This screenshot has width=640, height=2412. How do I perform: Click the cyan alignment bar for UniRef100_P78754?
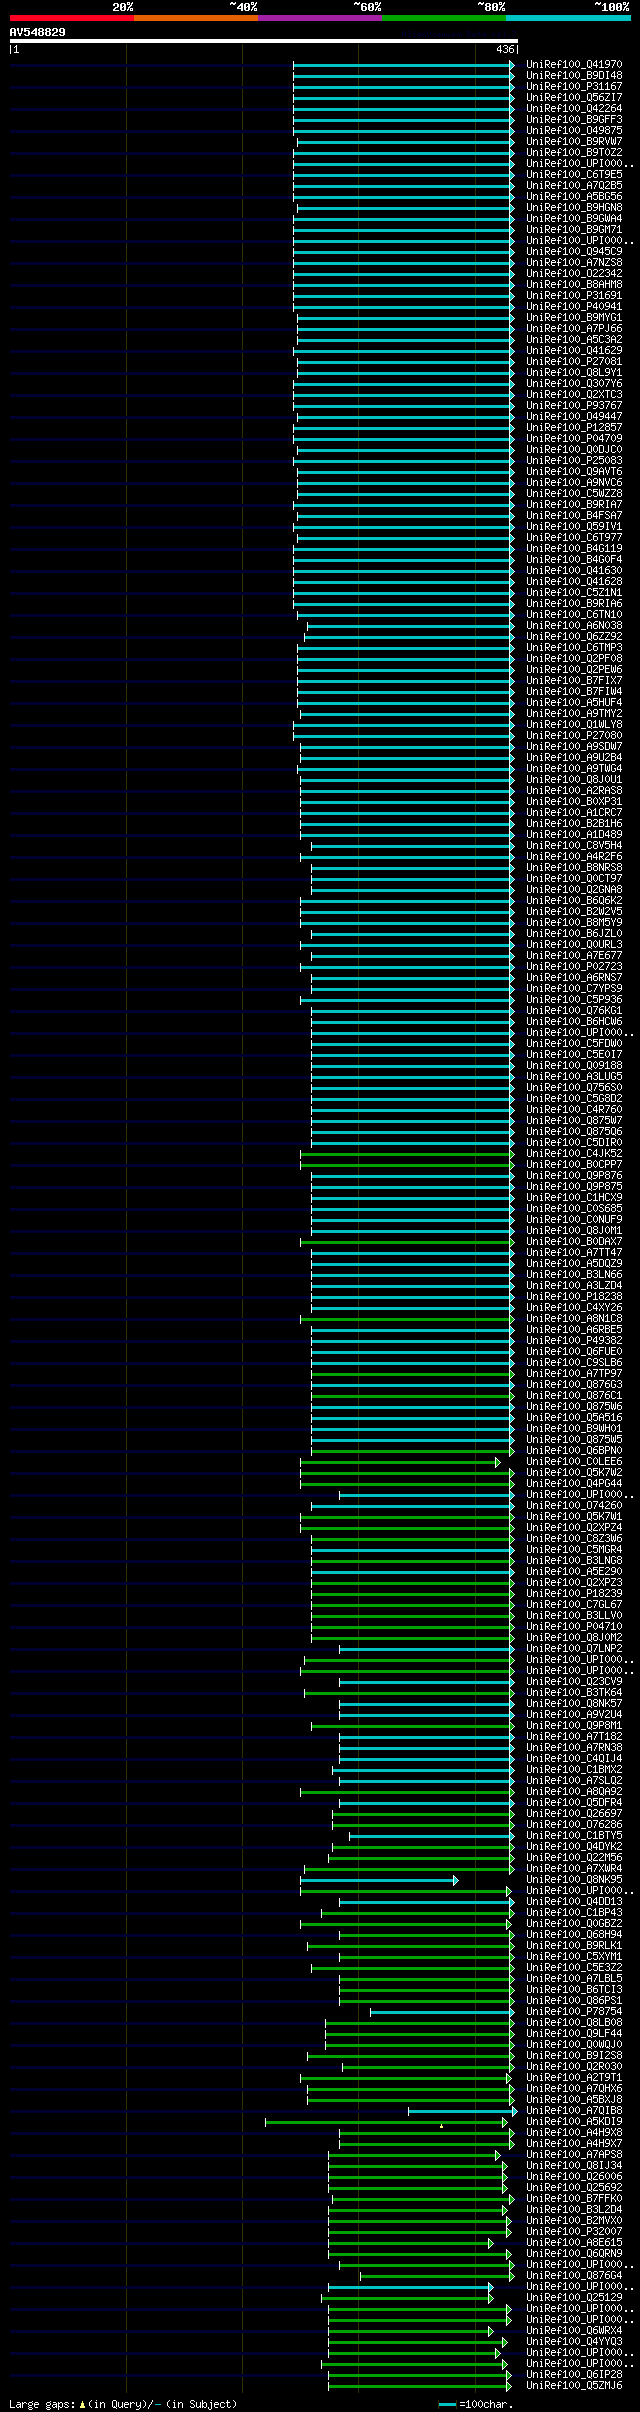pyautogui.click(x=443, y=2012)
